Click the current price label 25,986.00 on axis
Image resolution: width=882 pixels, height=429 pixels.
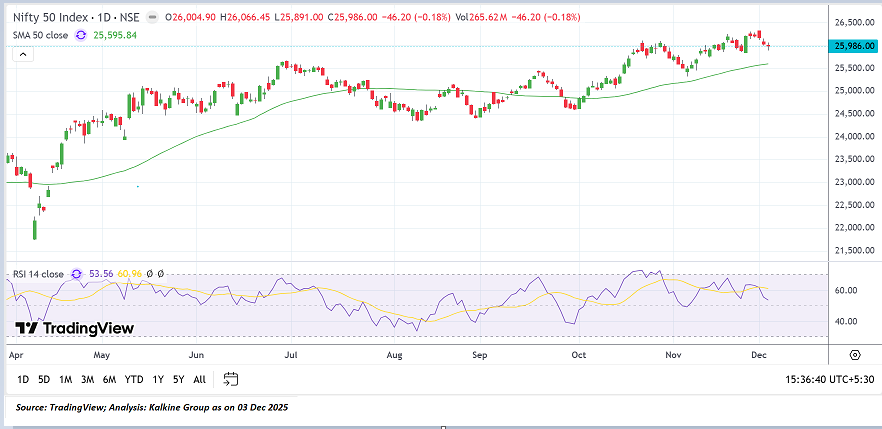(853, 46)
